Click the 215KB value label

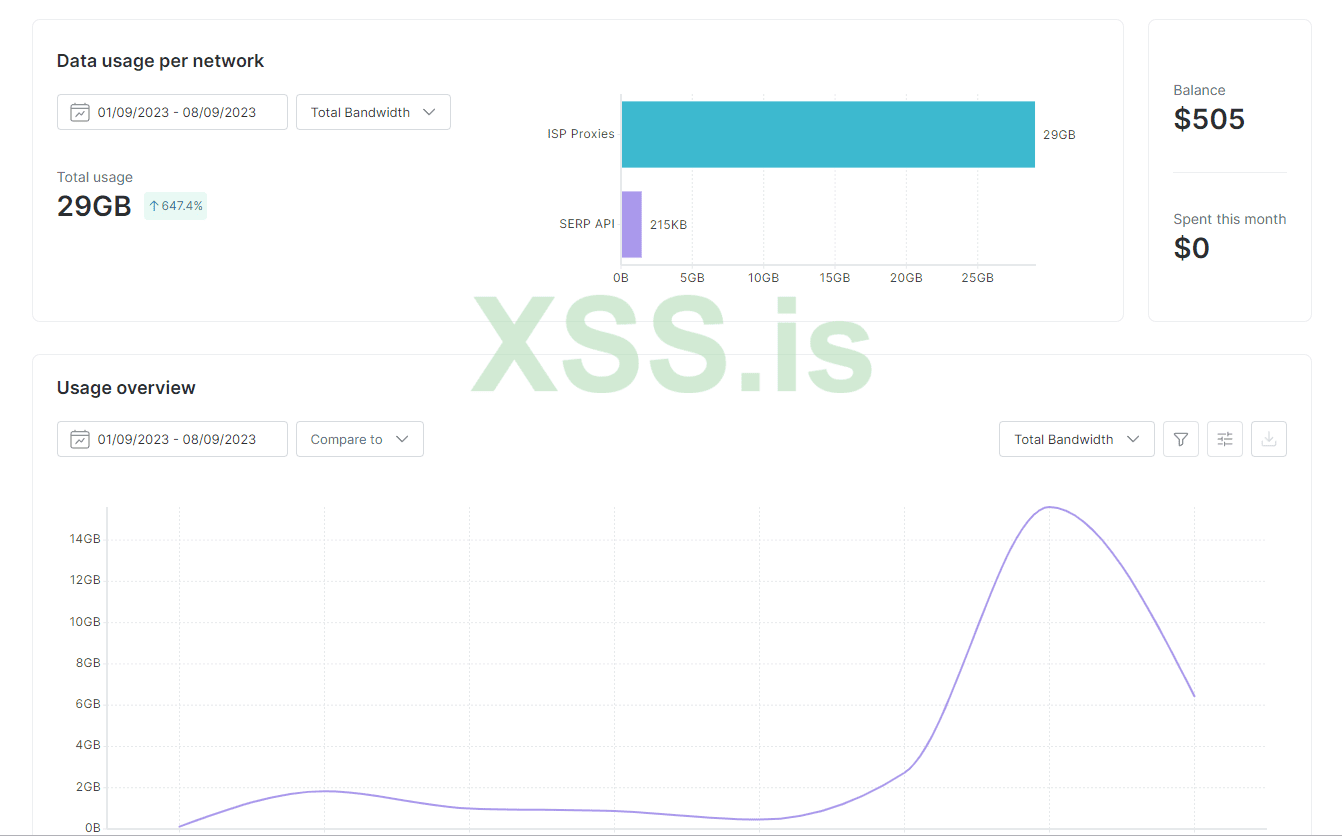pyautogui.click(x=668, y=225)
